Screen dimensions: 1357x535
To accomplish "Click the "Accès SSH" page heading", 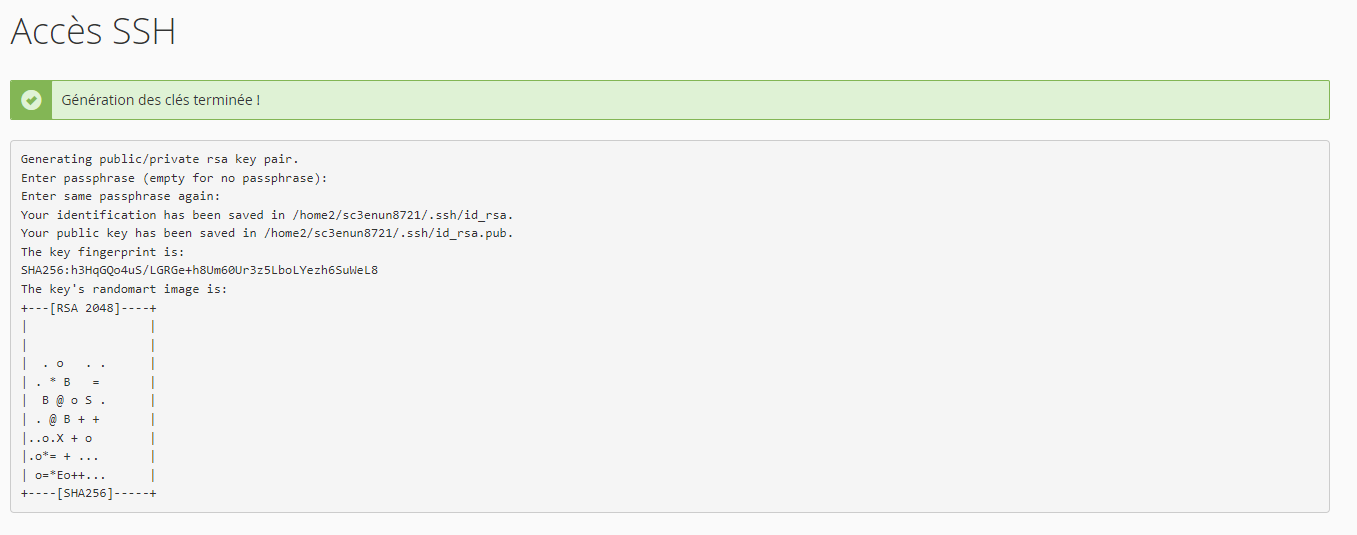I will click(x=93, y=32).
